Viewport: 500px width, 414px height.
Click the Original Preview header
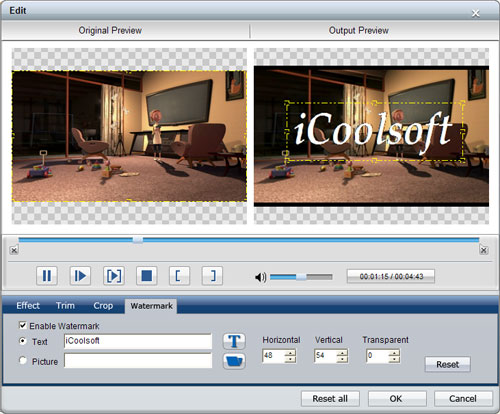pos(110,30)
